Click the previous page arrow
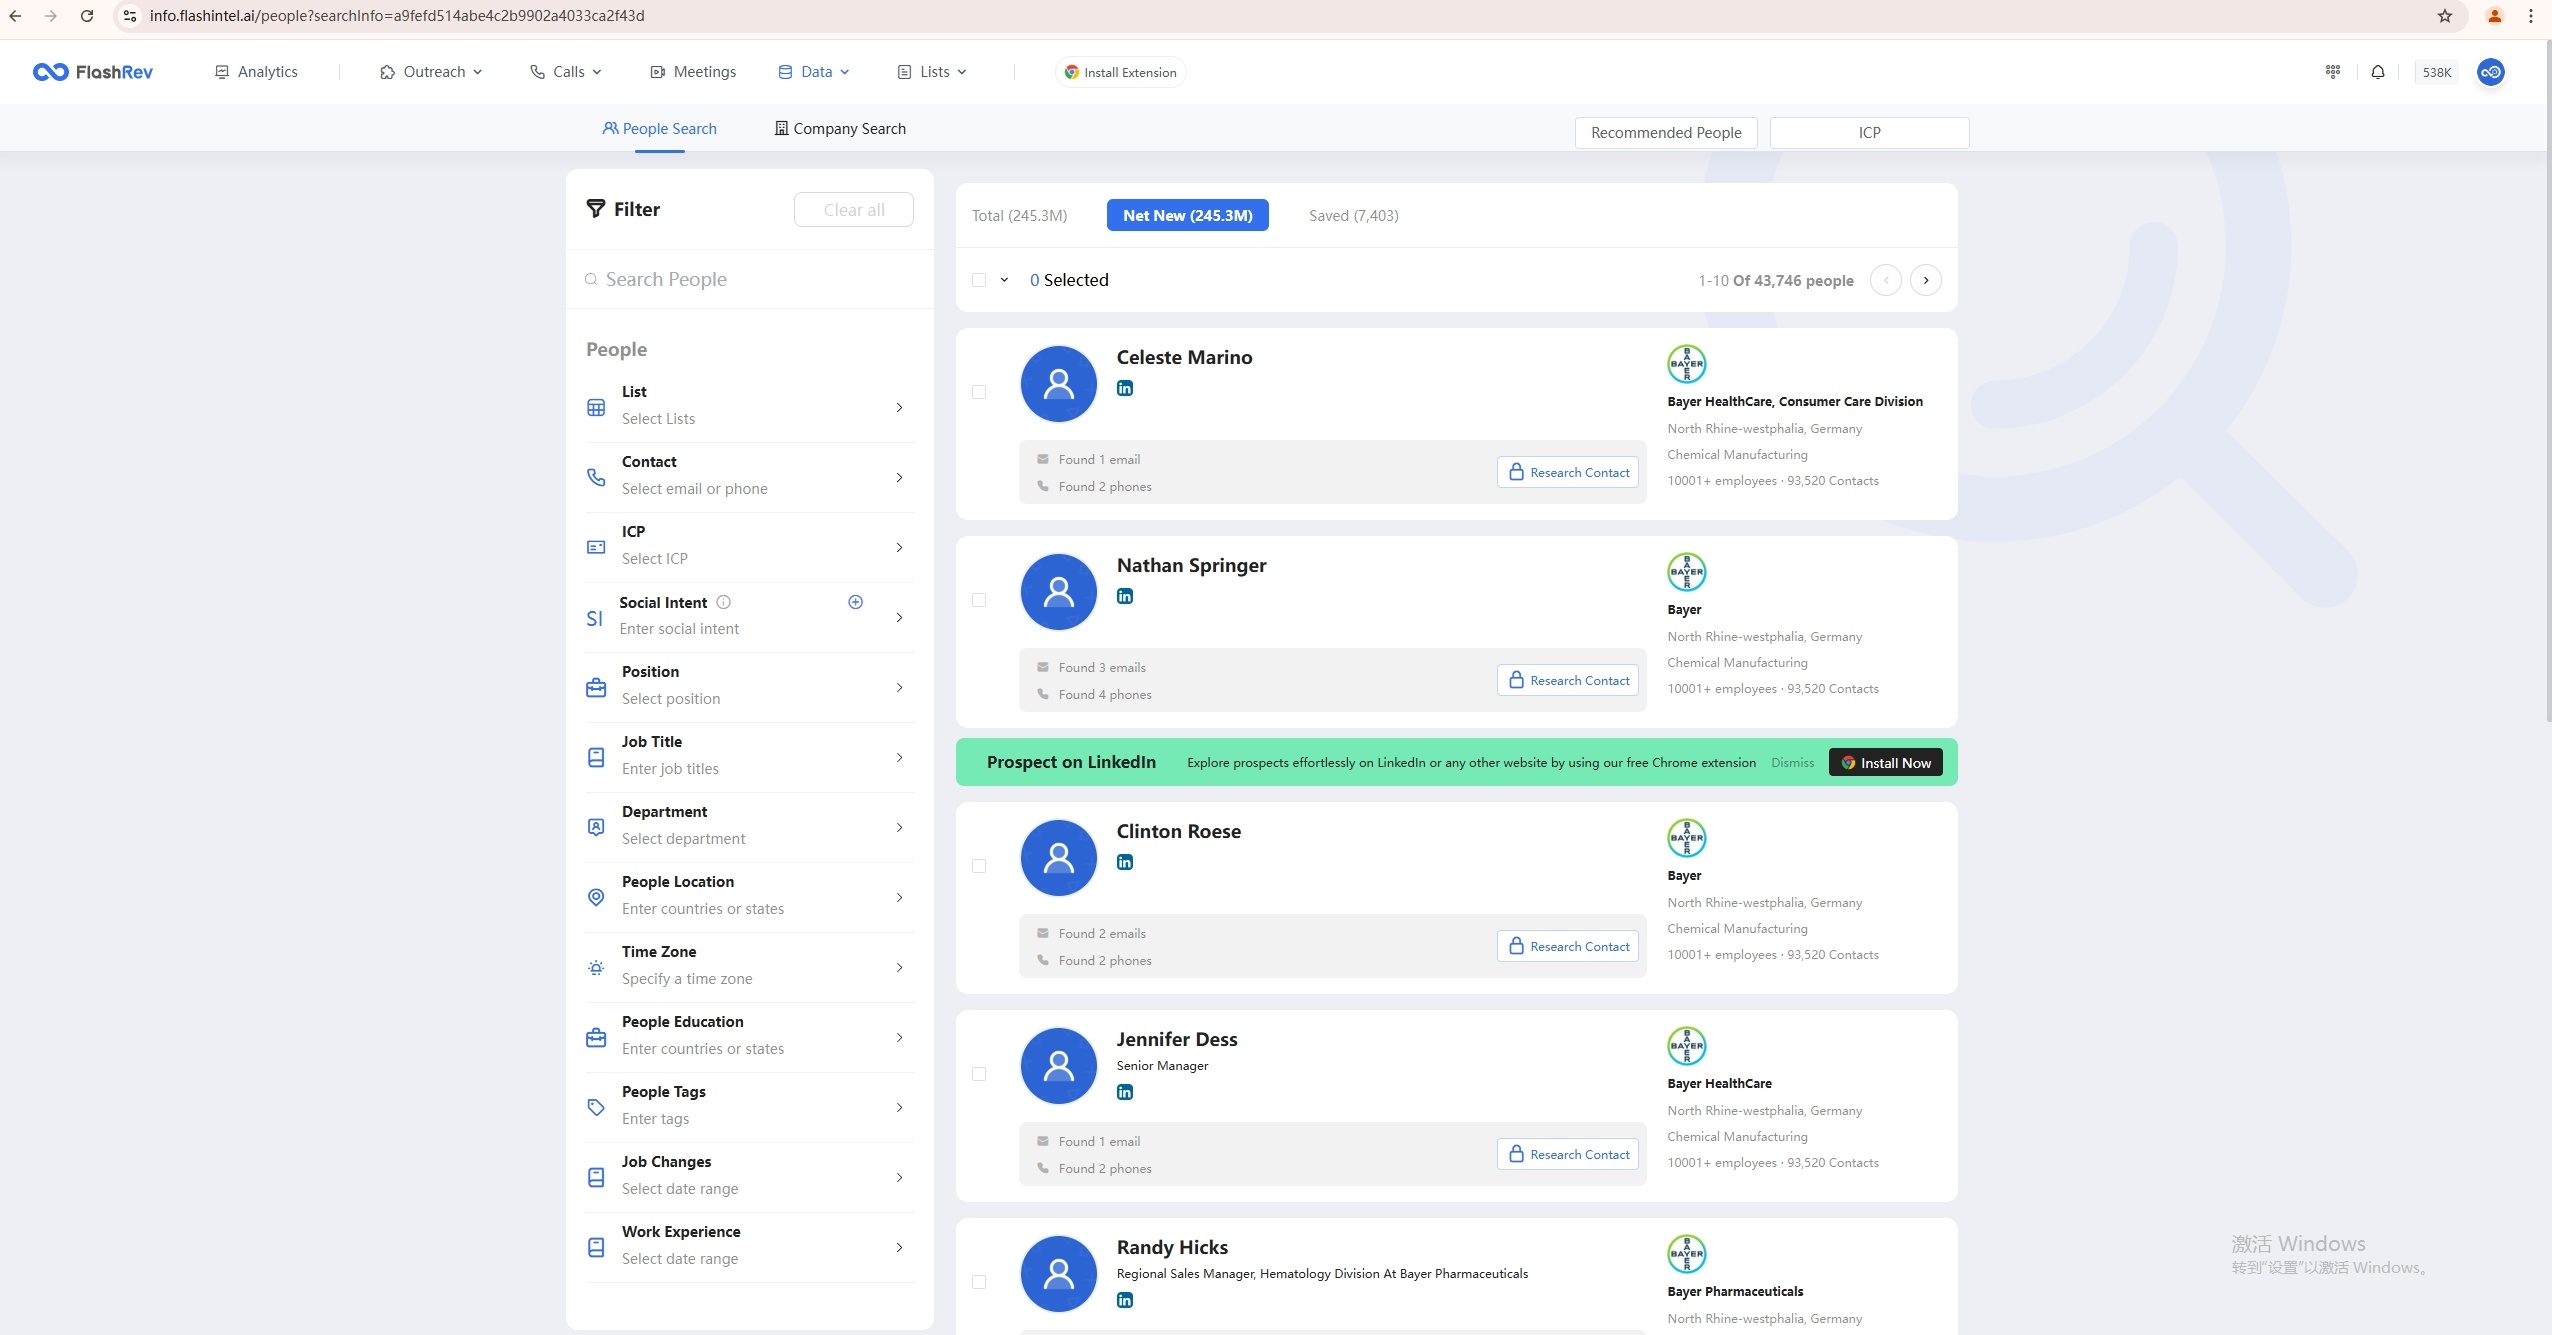The width and height of the screenshot is (2552, 1335). 1886,280
